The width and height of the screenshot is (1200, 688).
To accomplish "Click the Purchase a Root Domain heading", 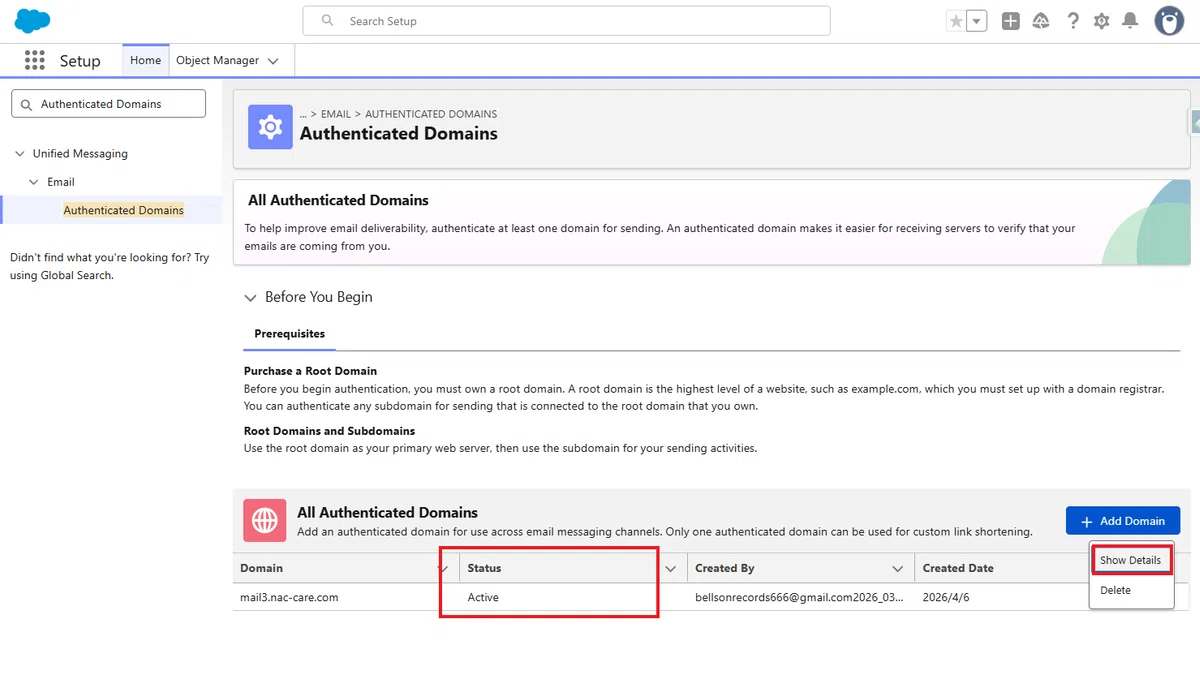I will (310, 371).
